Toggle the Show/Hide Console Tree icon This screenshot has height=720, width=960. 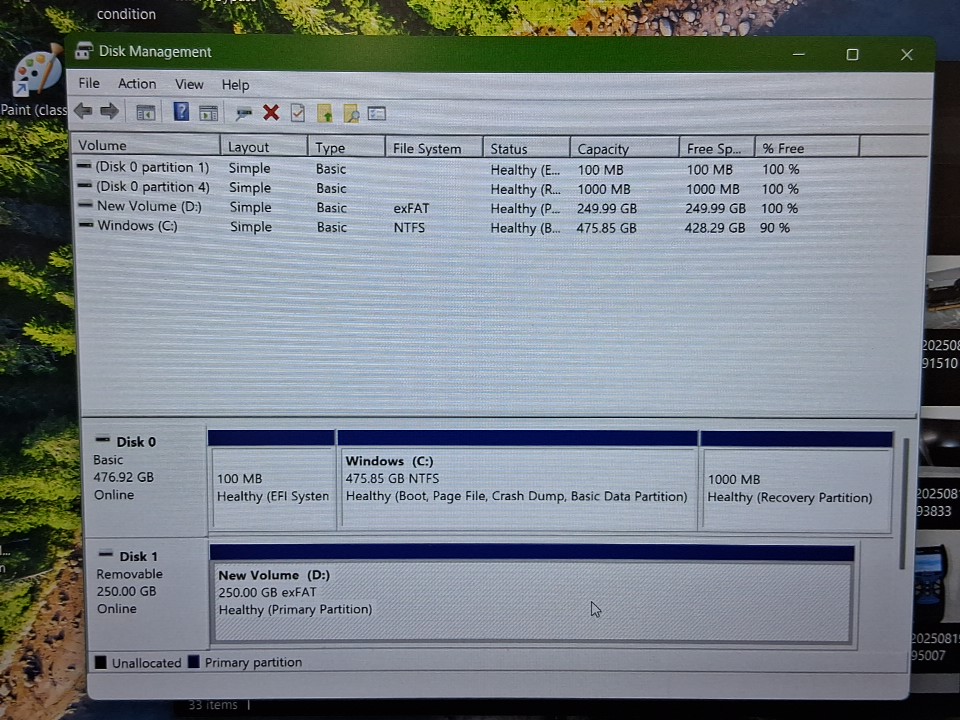pyautogui.click(x=146, y=113)
